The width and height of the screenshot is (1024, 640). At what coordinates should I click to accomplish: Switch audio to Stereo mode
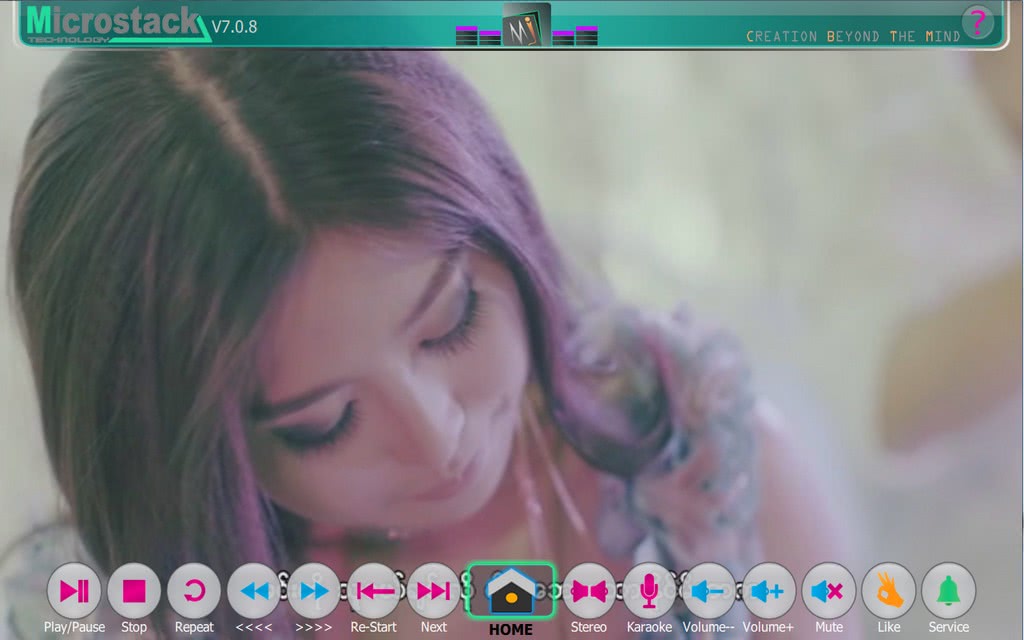coord(589,591)
